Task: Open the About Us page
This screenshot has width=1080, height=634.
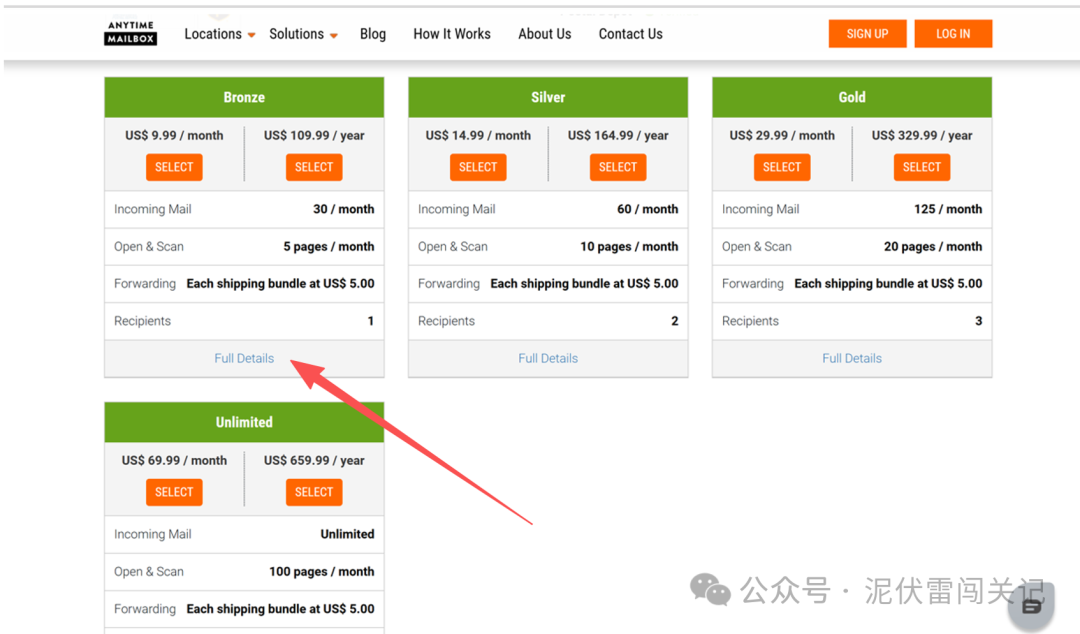Action: pyautogui.click(x=545, y=34)
